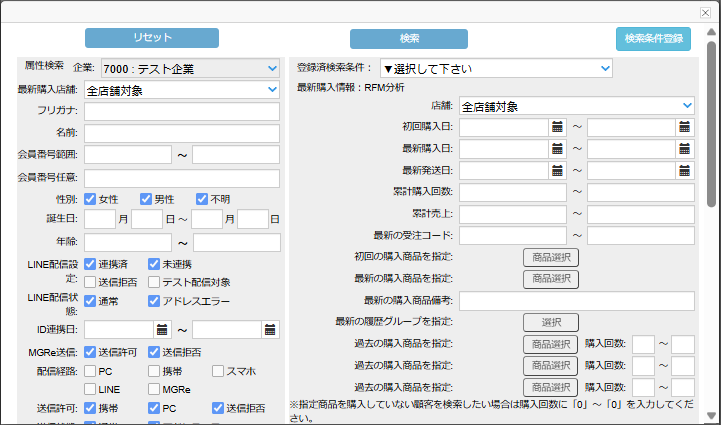This screenshot has height=425, width=721.
Task: Open calendar for 最新発送日 end date
Action: tap(685, 171)
